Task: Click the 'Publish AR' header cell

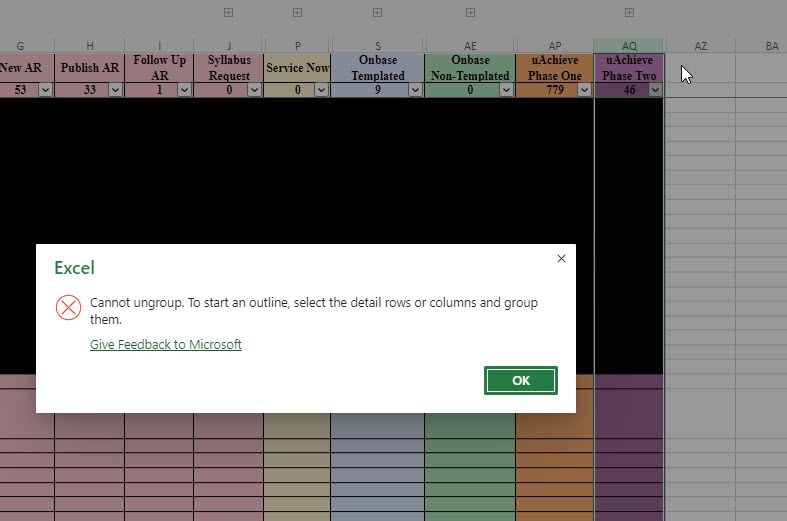Action: [90, 68]
